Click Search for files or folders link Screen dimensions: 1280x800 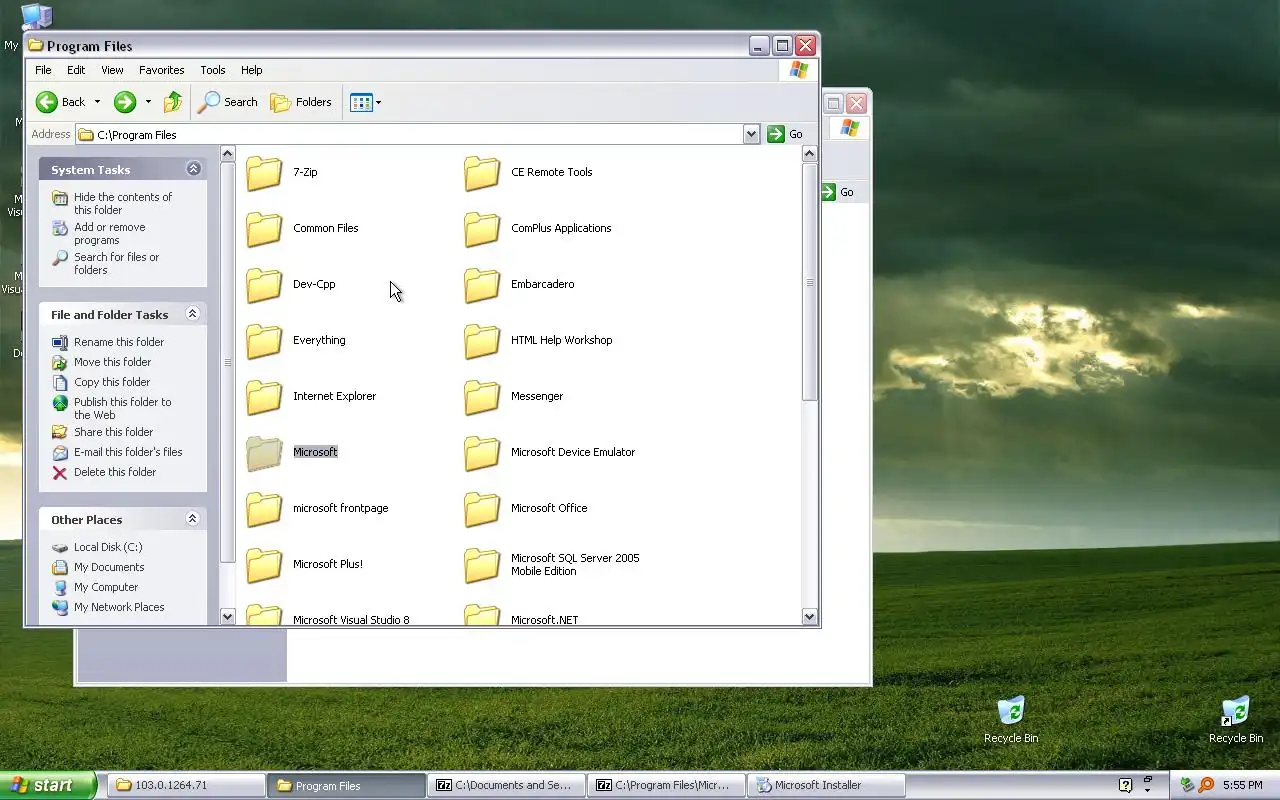116,263
